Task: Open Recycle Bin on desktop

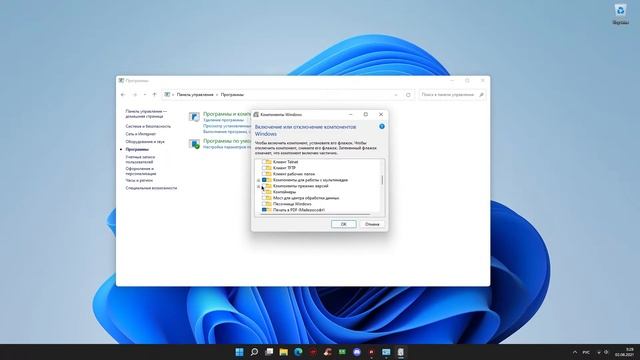Action: 620,14
